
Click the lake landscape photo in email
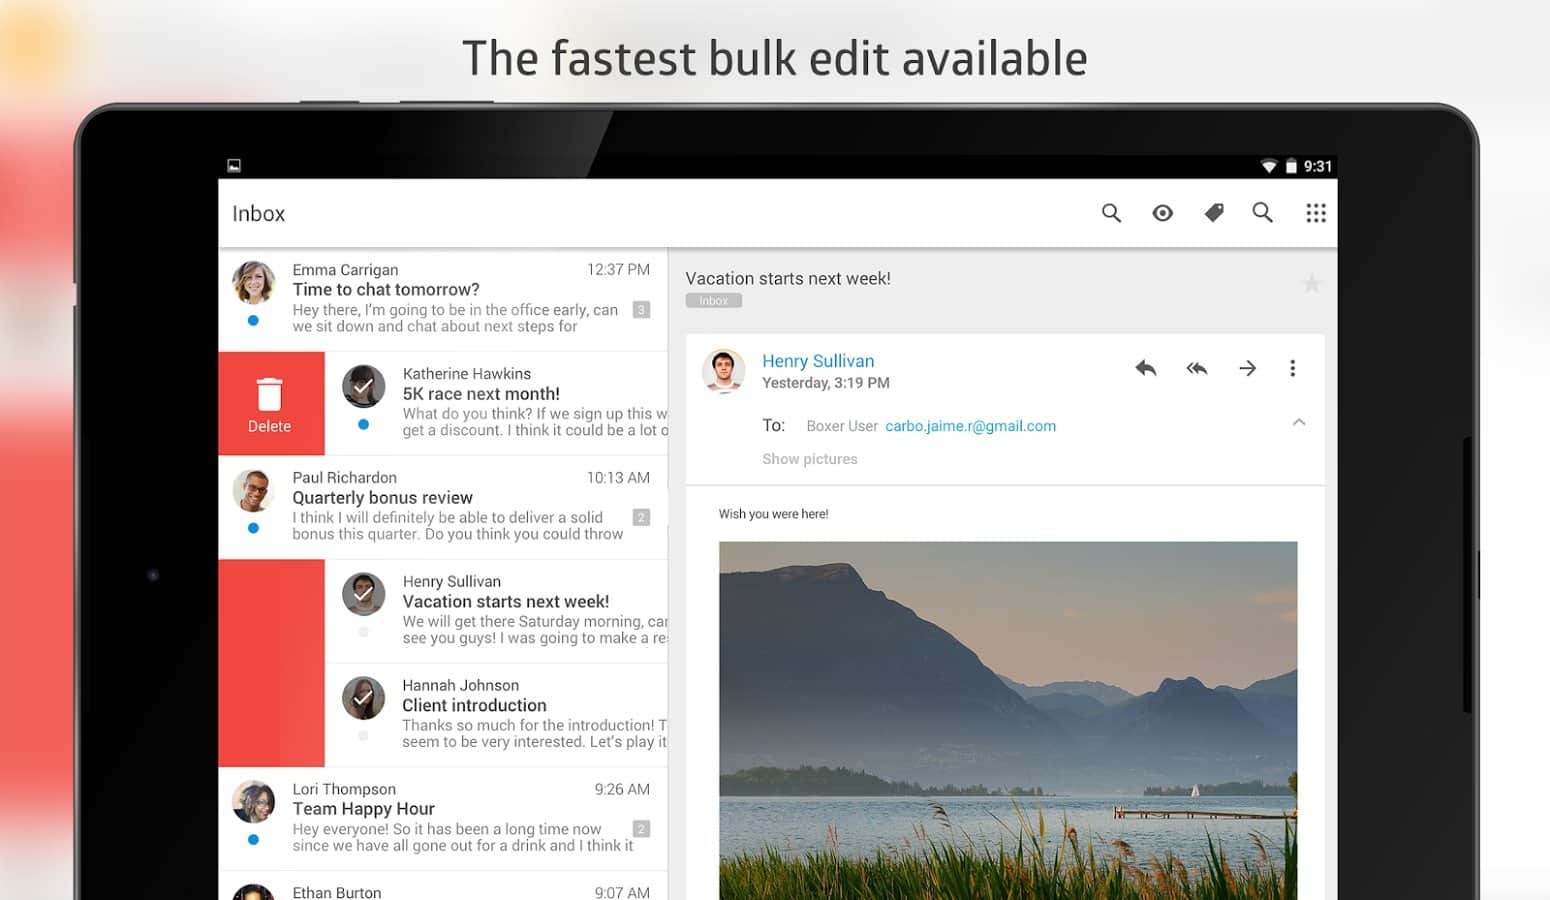(1007, 720)
